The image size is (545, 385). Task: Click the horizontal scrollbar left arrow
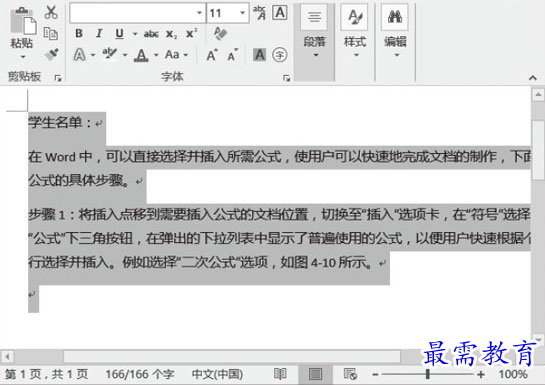pyautogui.click(x=7, y=356)
